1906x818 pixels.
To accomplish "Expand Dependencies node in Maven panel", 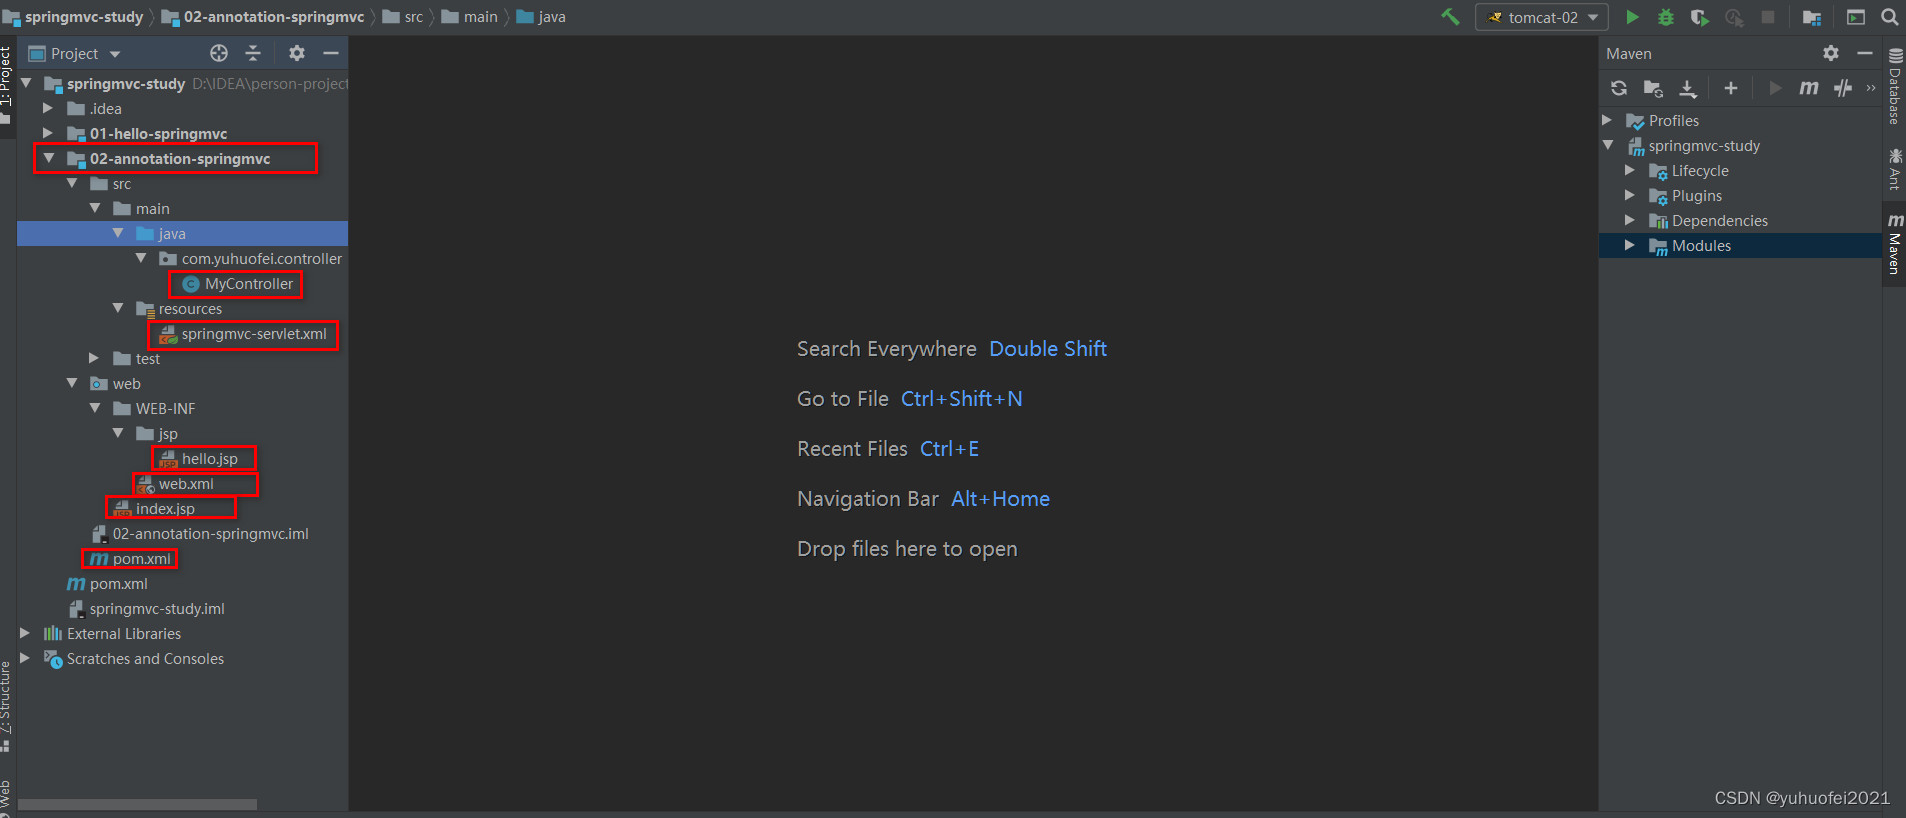I will (x=1630, y=220).
